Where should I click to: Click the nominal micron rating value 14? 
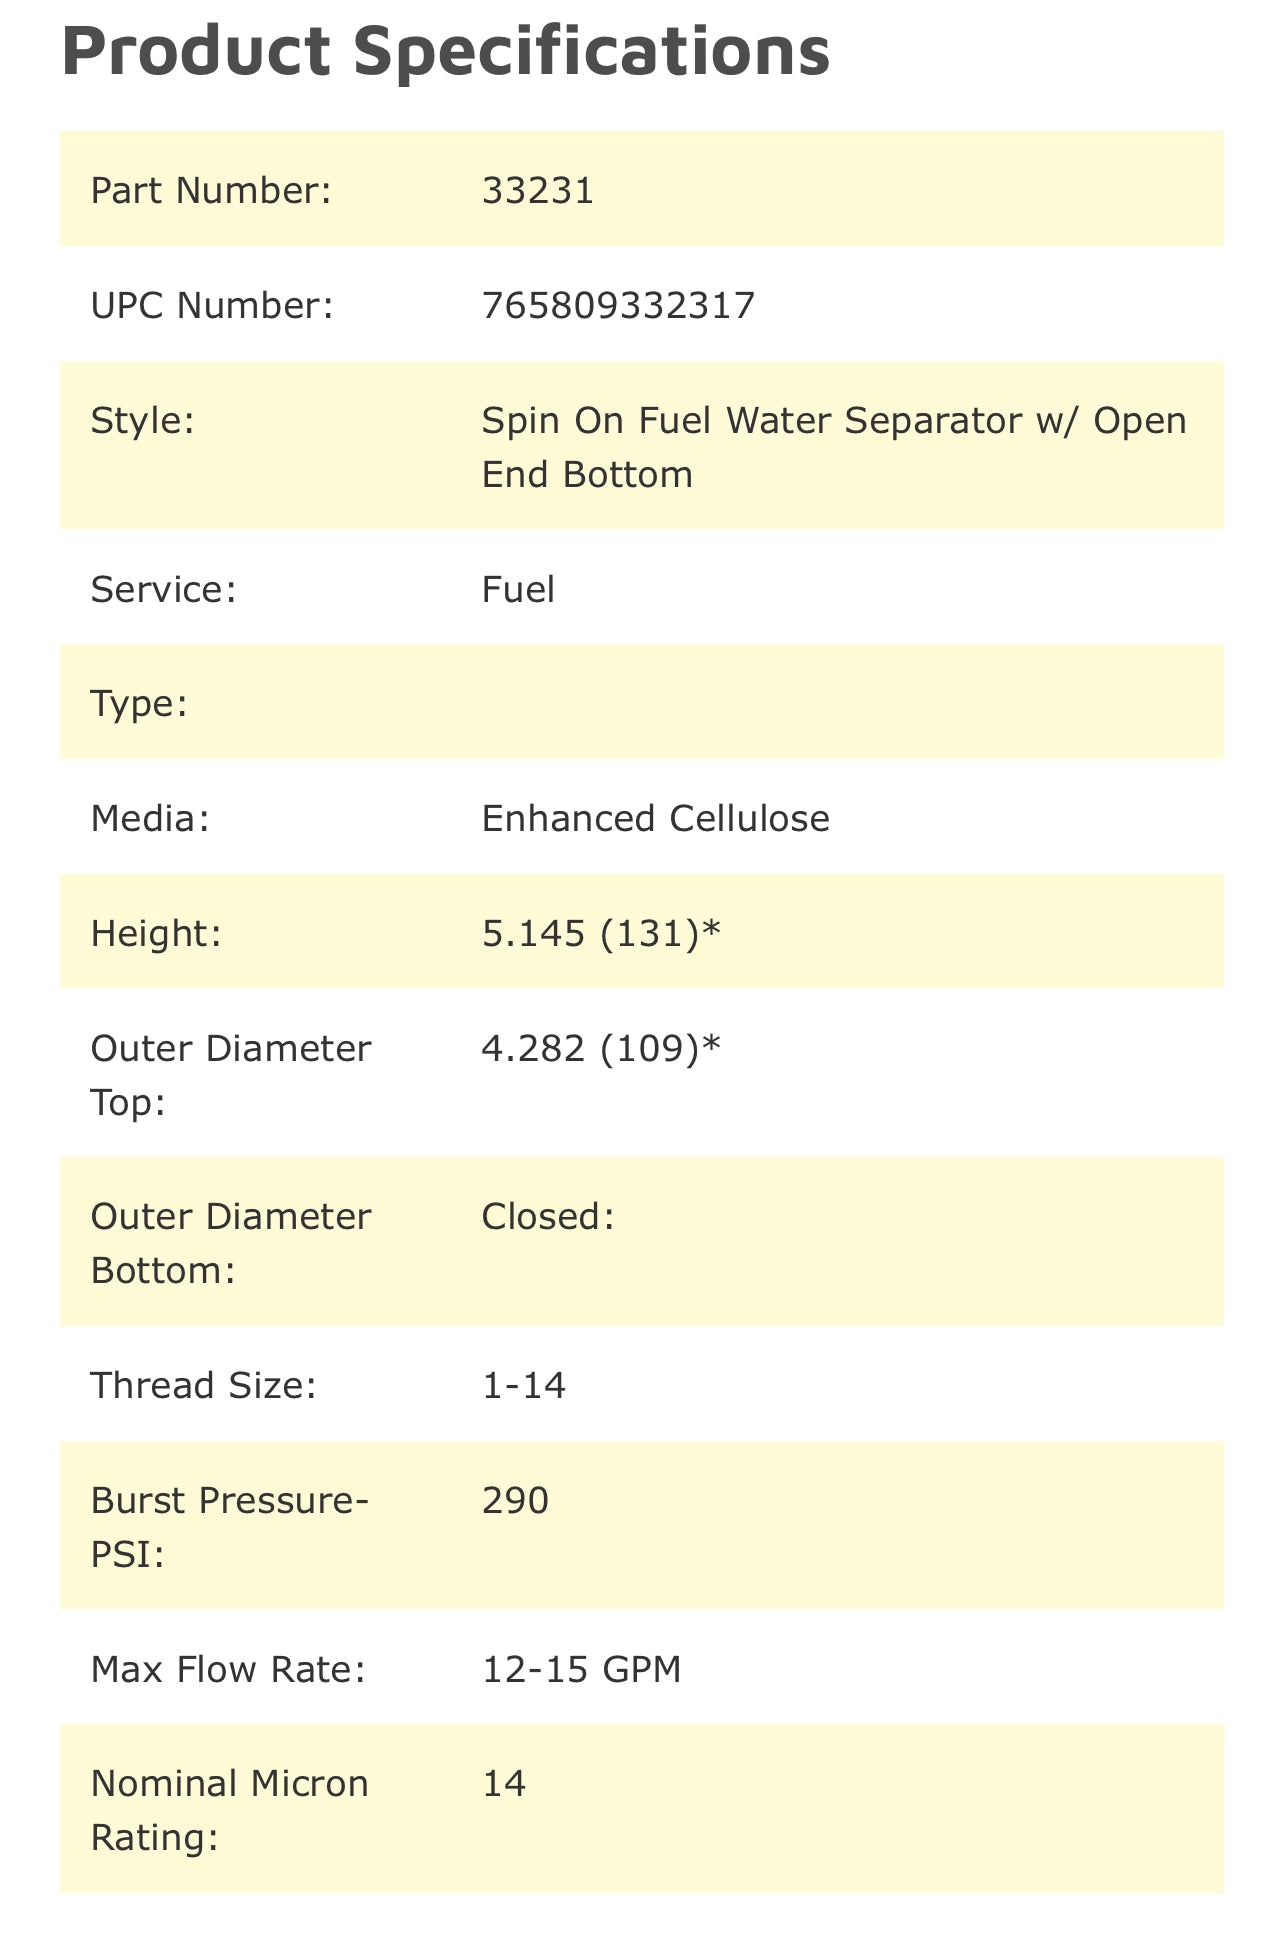coord(504,1783)
